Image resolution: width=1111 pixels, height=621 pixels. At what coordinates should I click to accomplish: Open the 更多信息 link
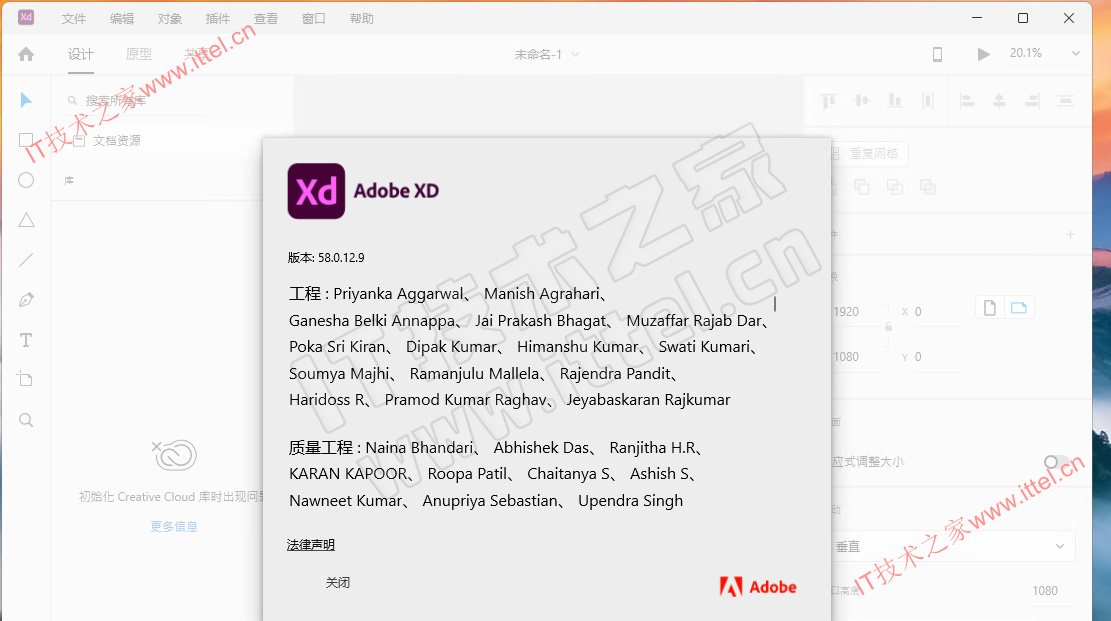coord(174,527)
